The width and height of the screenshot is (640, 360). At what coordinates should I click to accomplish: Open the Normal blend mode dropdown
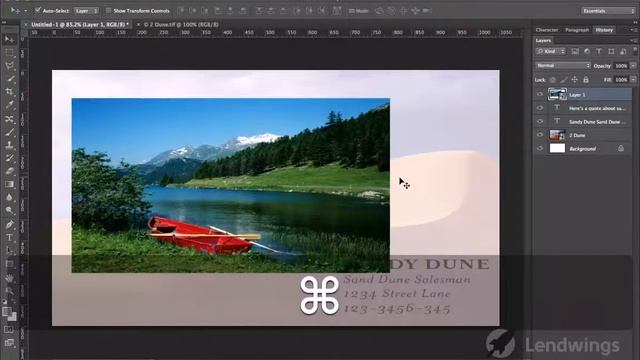(563, 66)
